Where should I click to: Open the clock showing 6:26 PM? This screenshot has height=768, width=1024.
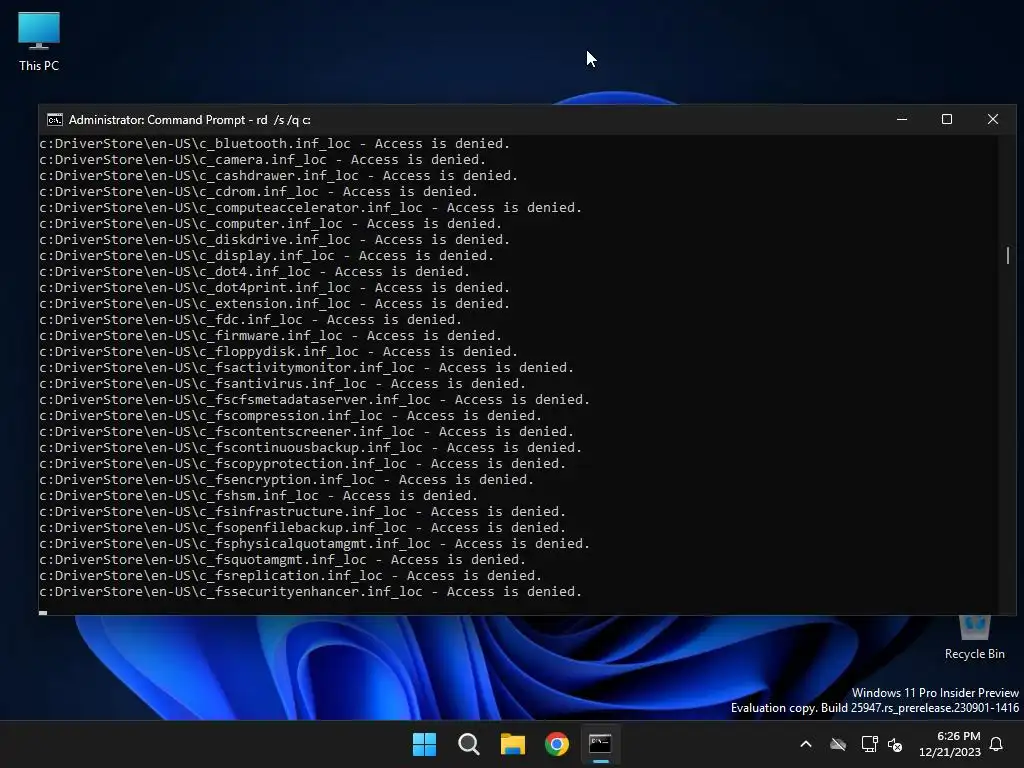point(950,744)
